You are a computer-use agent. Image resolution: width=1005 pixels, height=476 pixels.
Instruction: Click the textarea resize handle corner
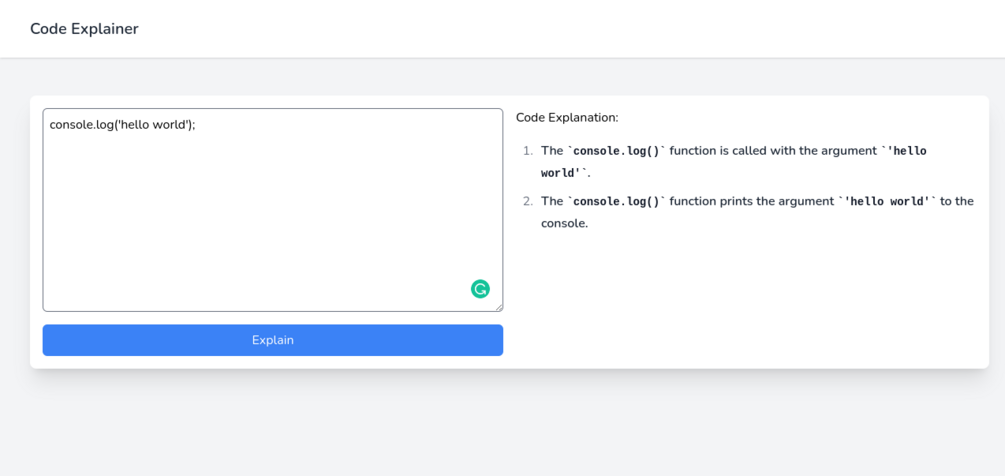pos(498,307)
